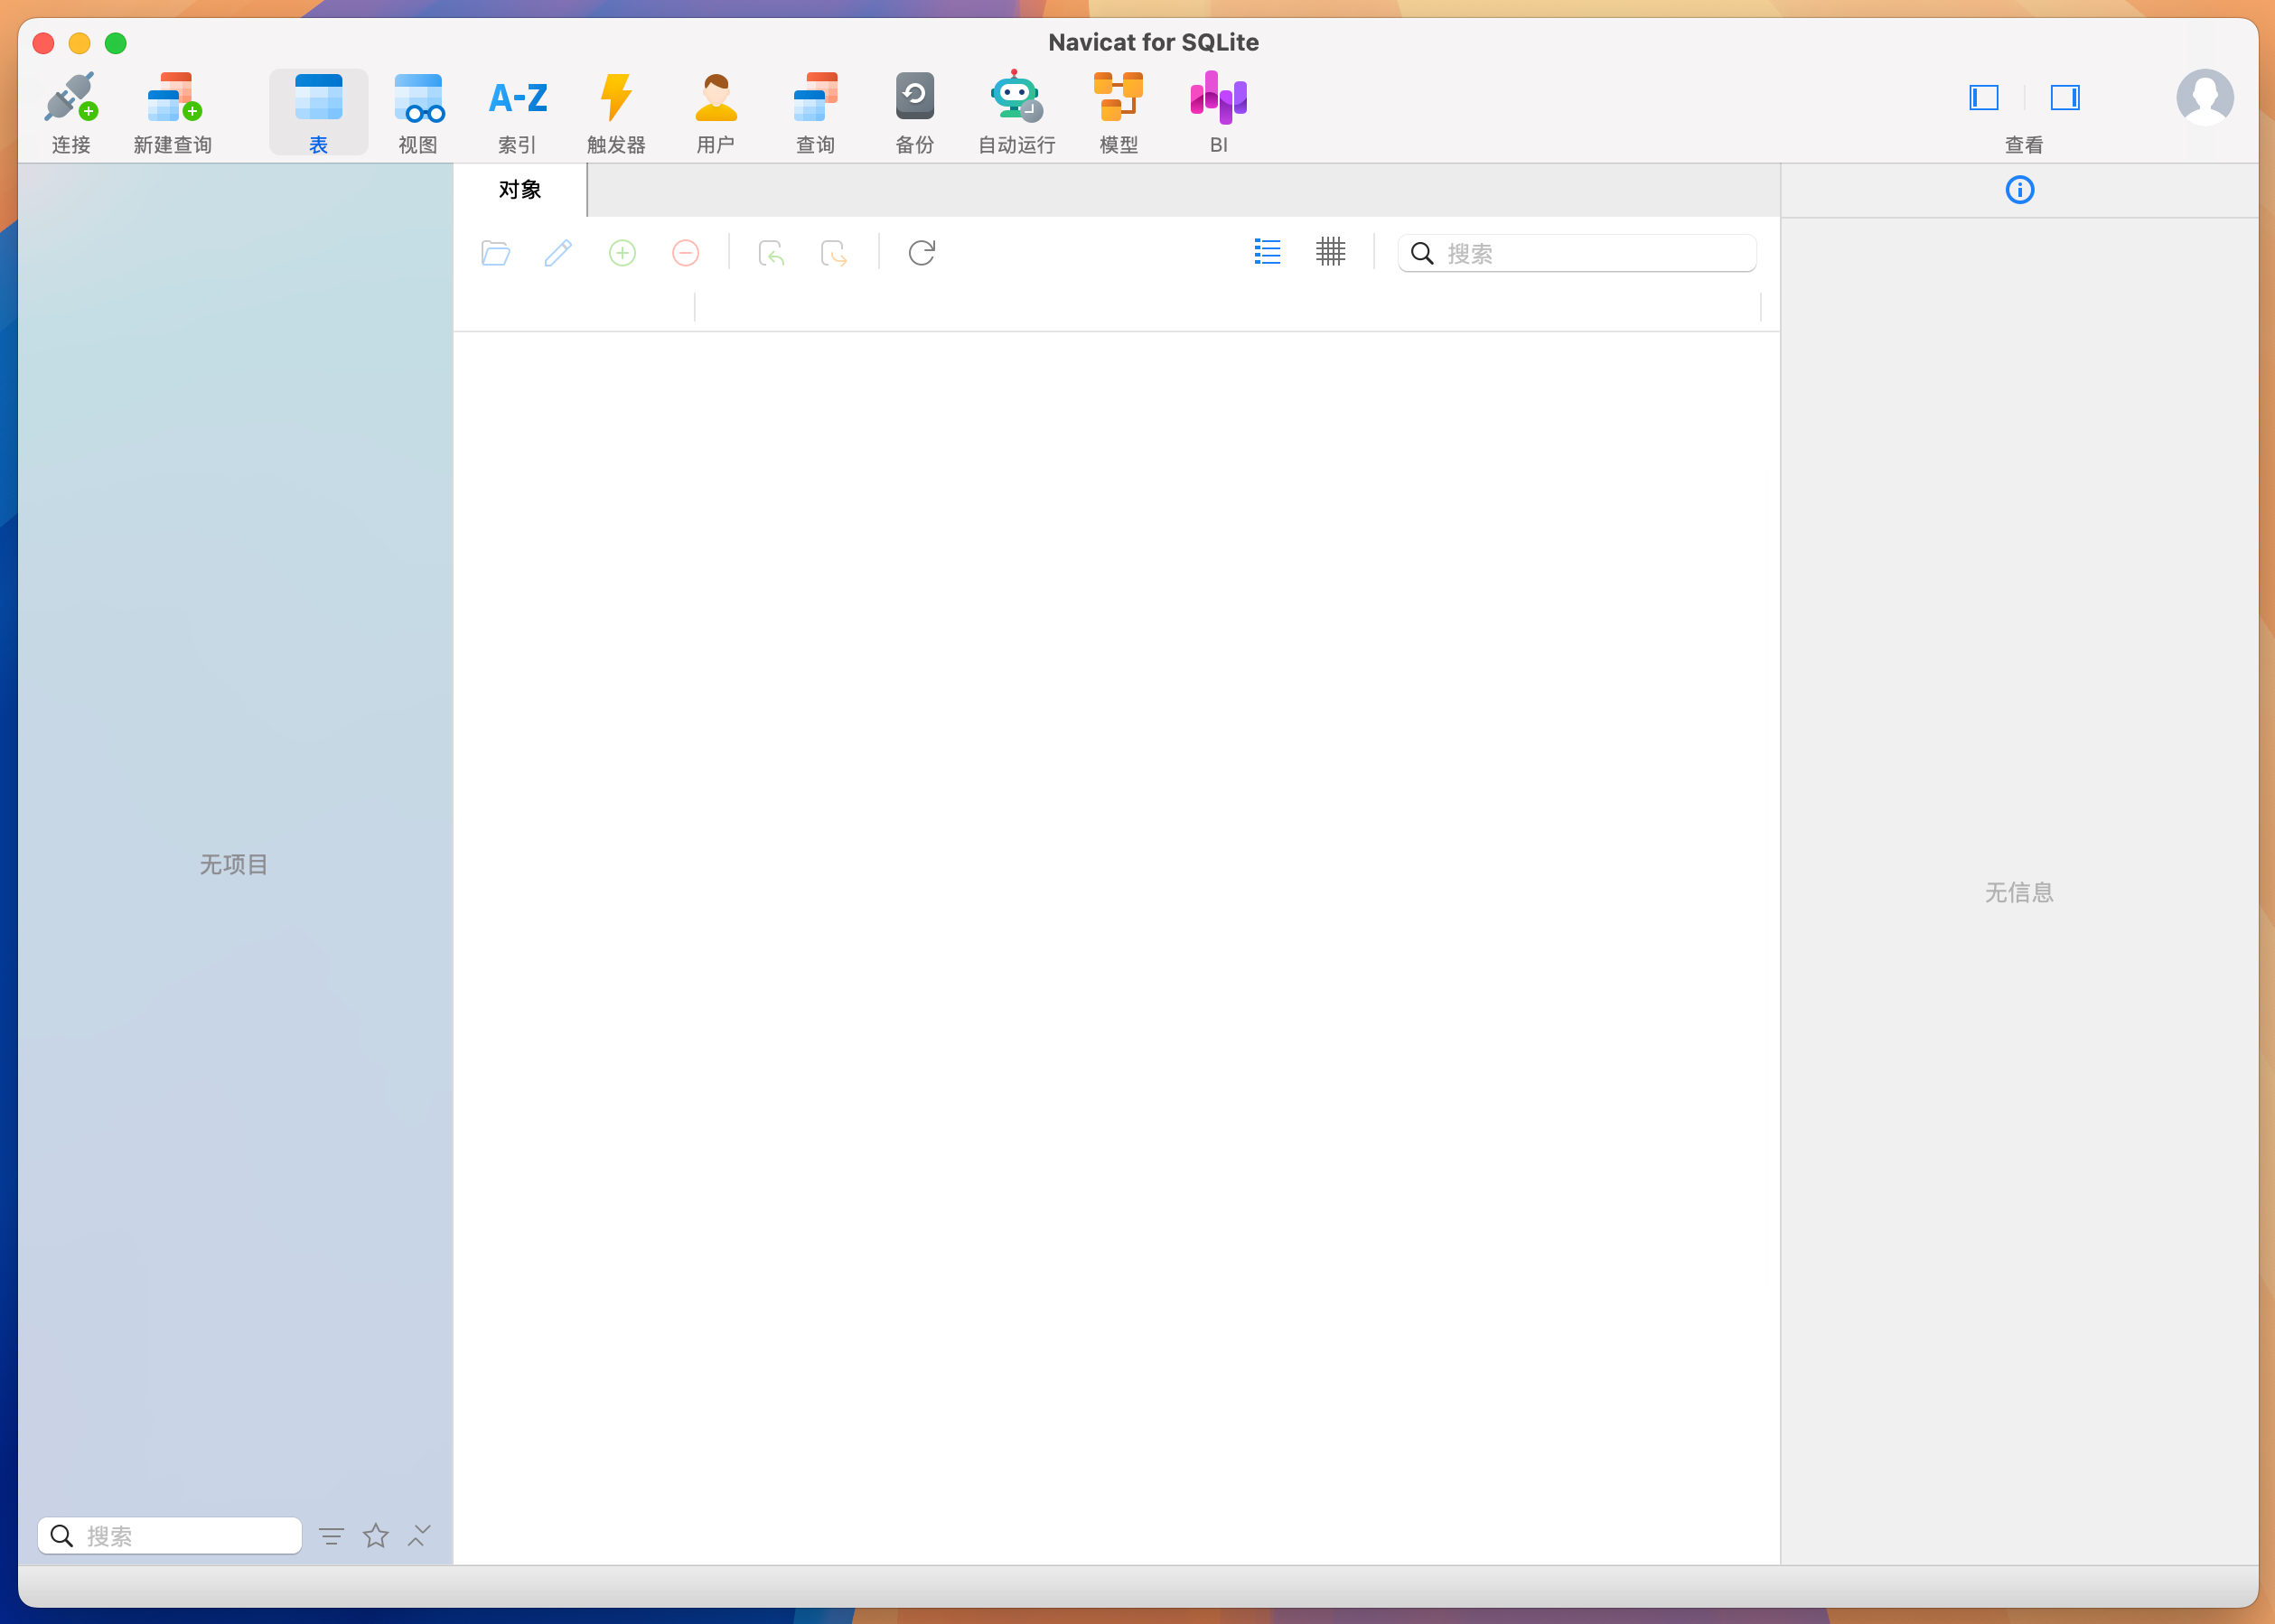Minimize window with the yellow button
The height and width of the screenshot is (1624, 2275).
pos(79,43)
